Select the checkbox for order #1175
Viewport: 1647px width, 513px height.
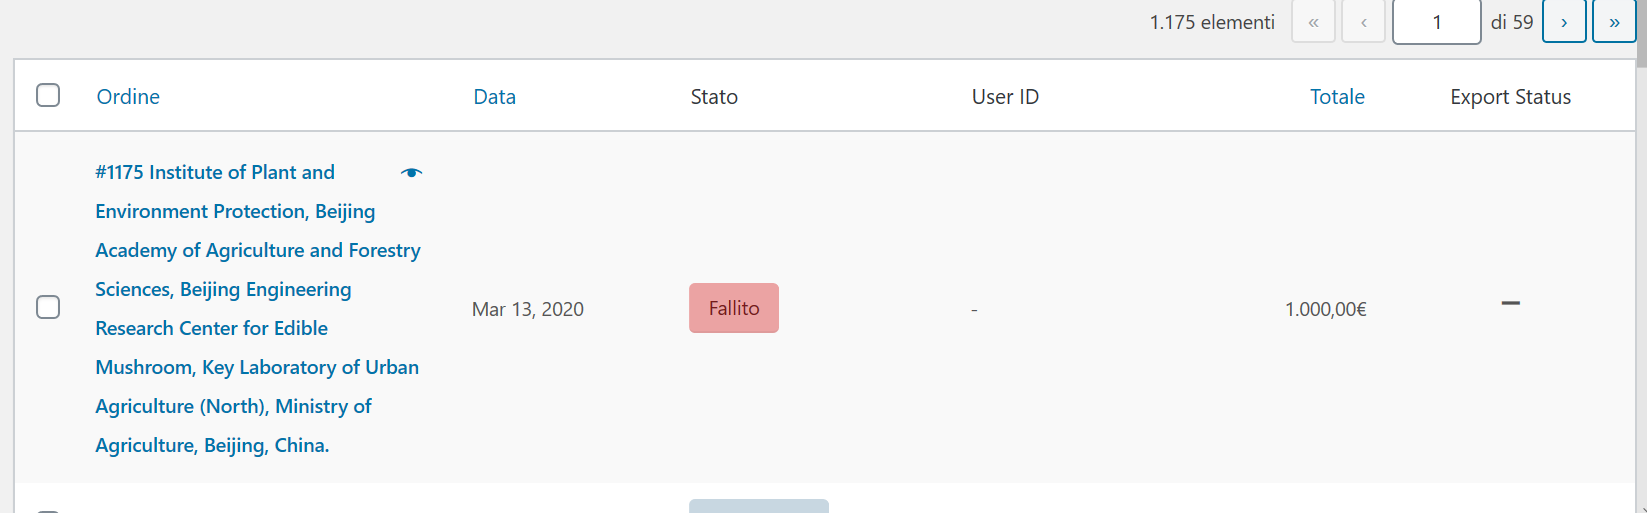pos(48,307)
